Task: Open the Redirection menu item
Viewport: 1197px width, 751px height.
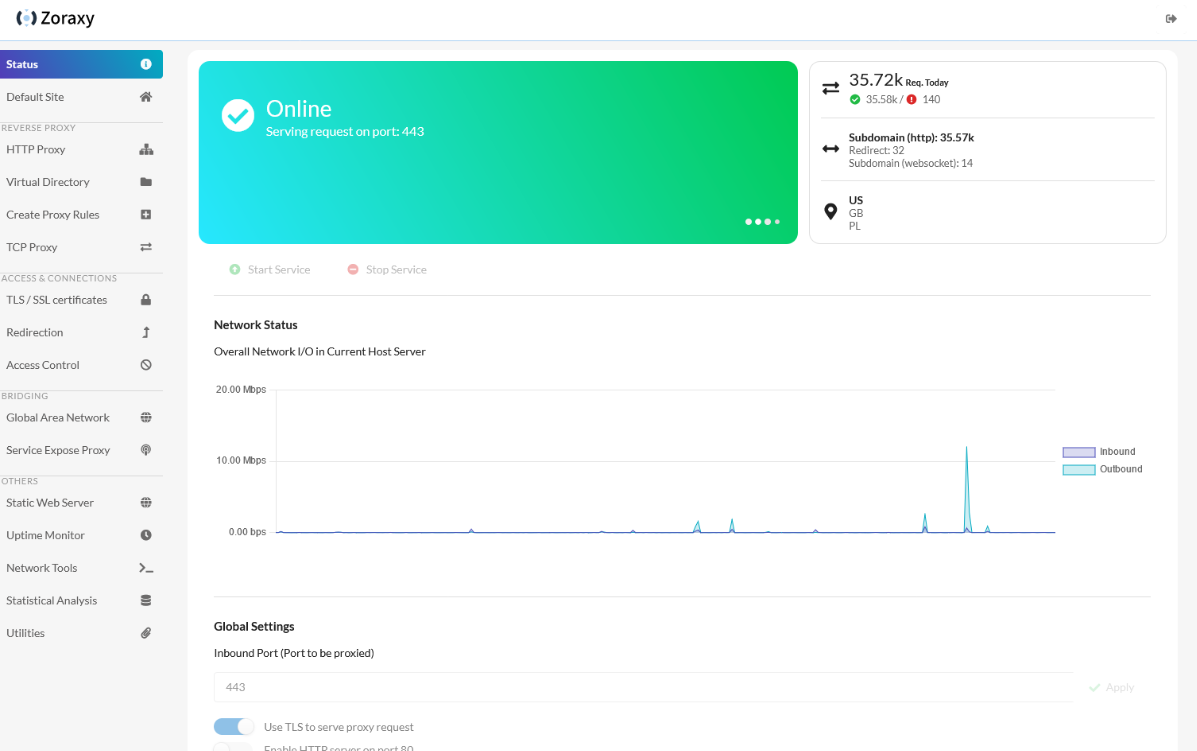Action: 35,332
